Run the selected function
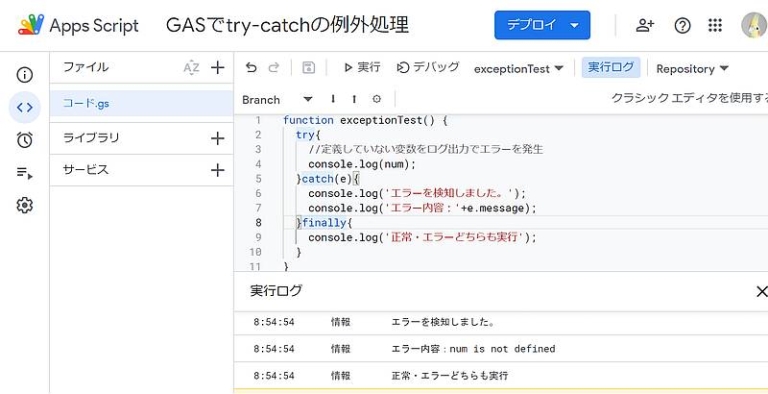Image resolution: width=768 pixels, height=394 pixels. (x=362, y=68)
